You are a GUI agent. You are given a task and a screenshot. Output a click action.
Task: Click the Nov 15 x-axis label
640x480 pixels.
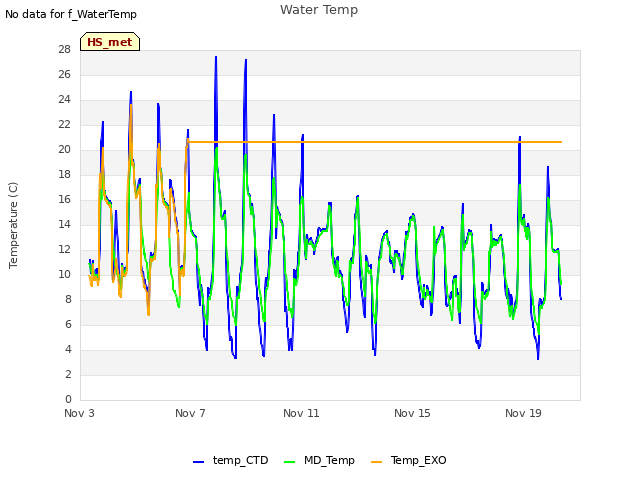tap(412, 413)
